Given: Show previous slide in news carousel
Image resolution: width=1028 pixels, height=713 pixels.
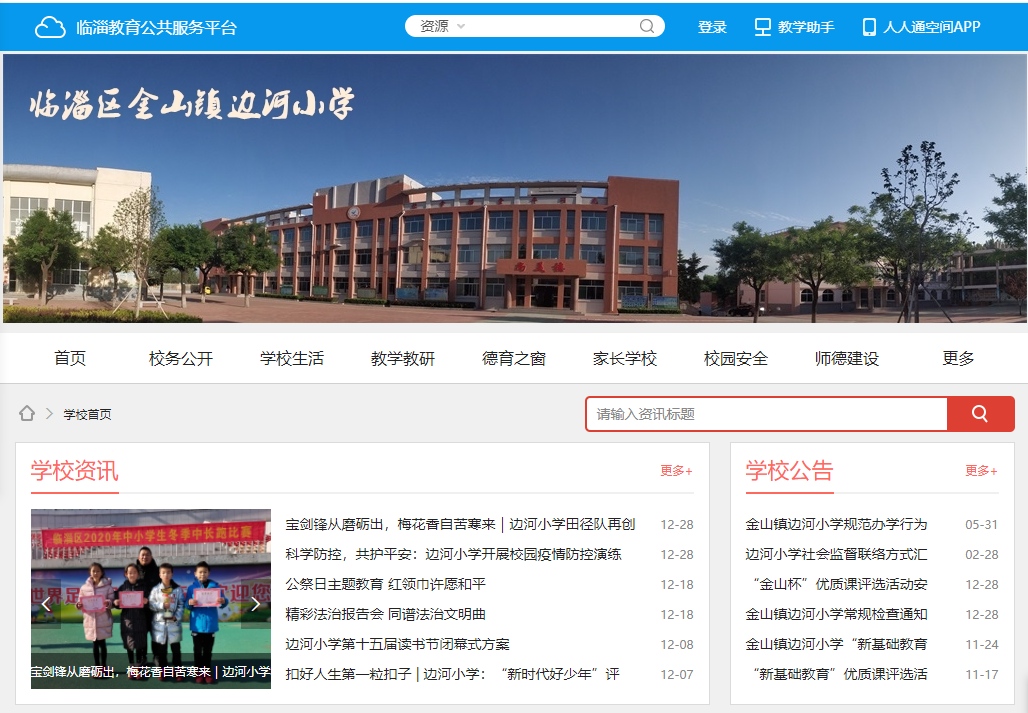Looking at the screenshot, I should [46, 603].
